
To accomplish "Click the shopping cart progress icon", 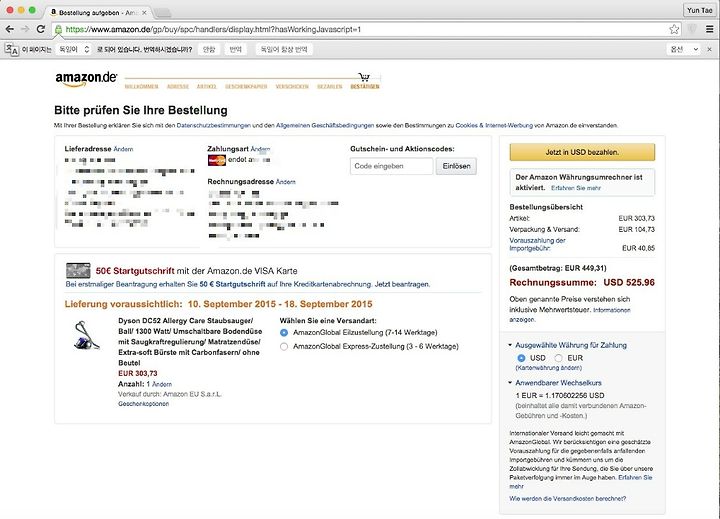I will click(x=364, y=77).
